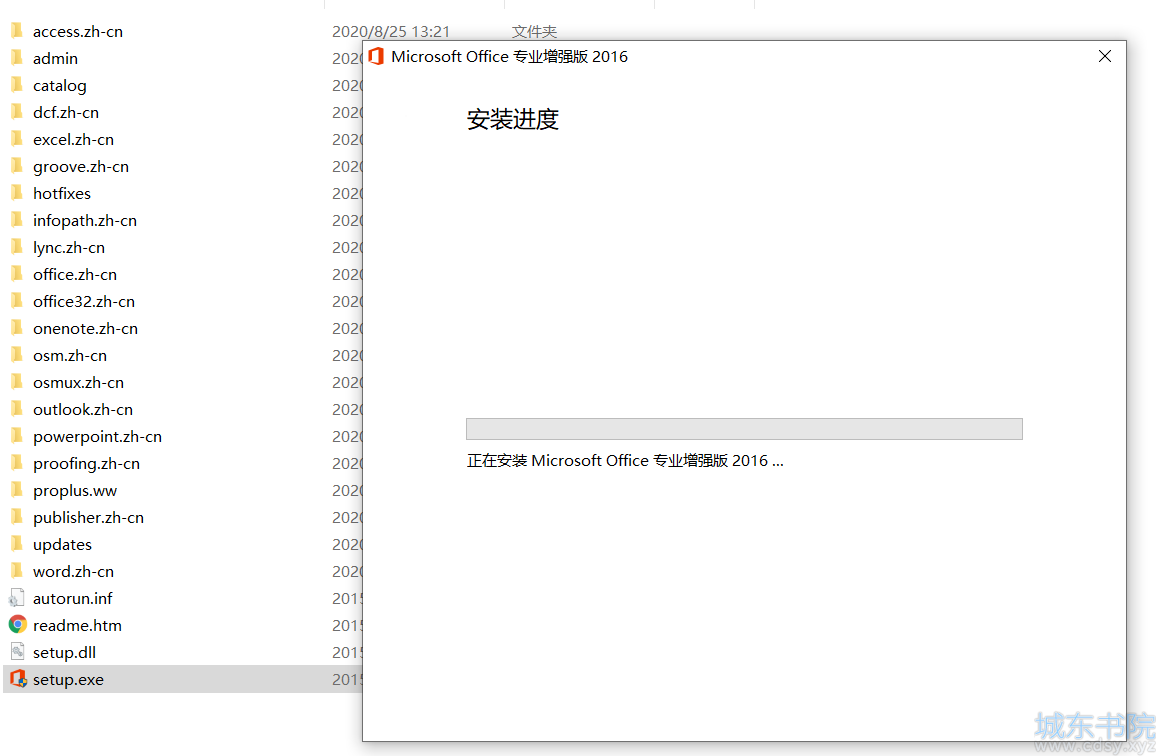Screen dimensions: 1156x756
Task: Click the admin folder name
Action: click(x=55, y=58)
